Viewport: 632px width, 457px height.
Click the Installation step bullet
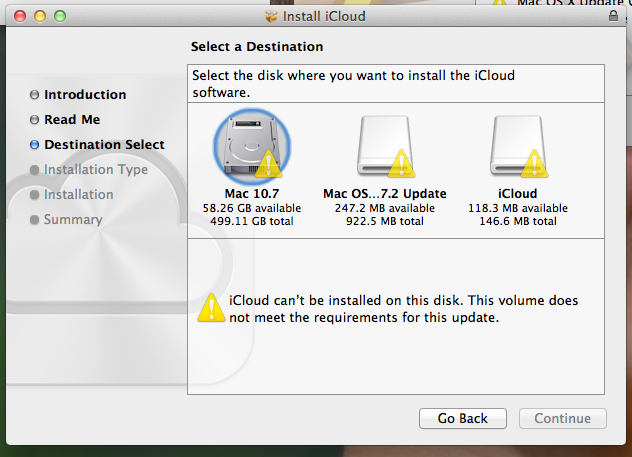pyautogui.click(x=35, y=195)
